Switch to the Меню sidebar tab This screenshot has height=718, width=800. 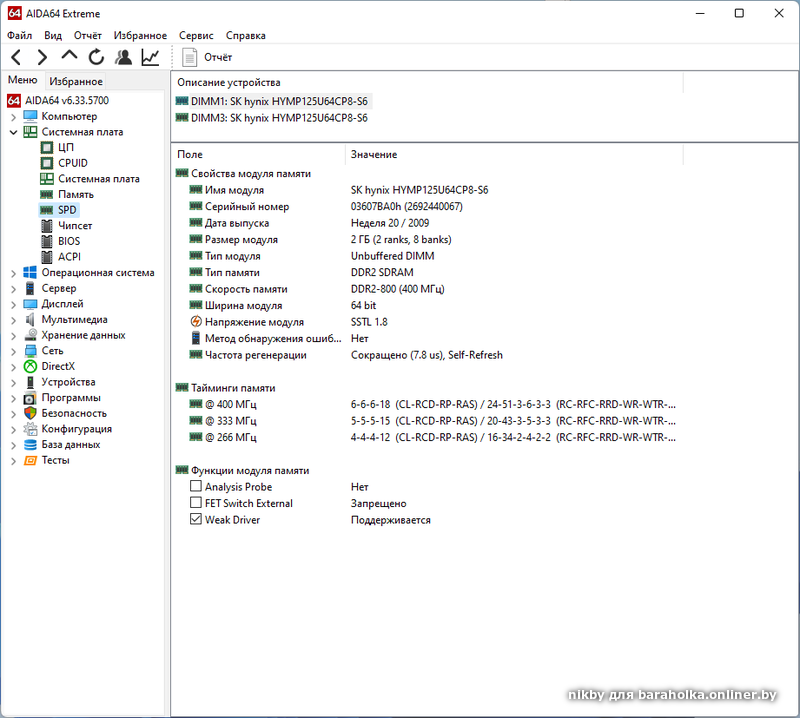(x=22, y=80)
